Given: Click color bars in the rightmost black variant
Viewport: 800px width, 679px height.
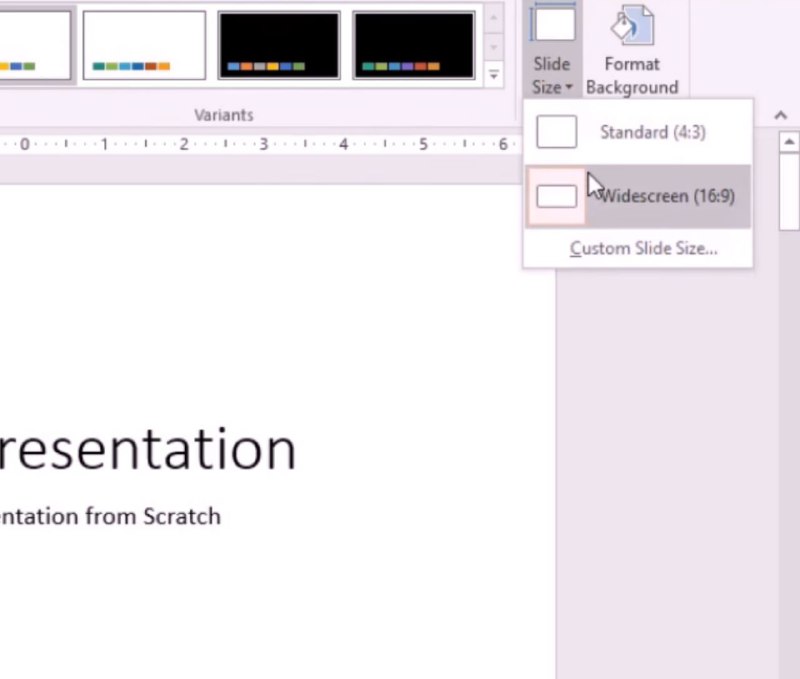Looking at the screenshot, I should click(399, 67).
